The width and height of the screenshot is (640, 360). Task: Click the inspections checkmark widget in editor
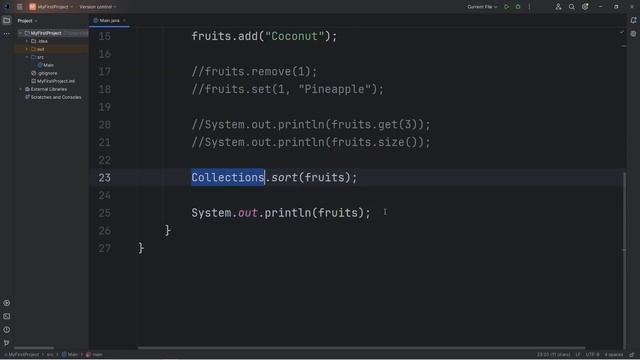[x=621, y=32]
